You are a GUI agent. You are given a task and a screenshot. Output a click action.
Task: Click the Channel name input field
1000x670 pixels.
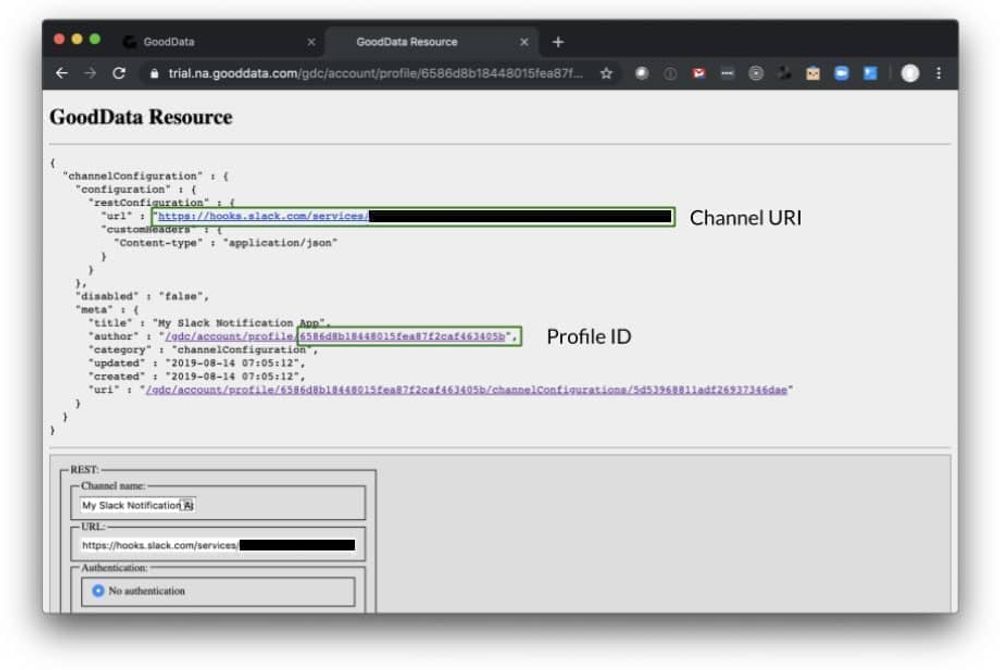pyautogui.click(x=138, y=505)
